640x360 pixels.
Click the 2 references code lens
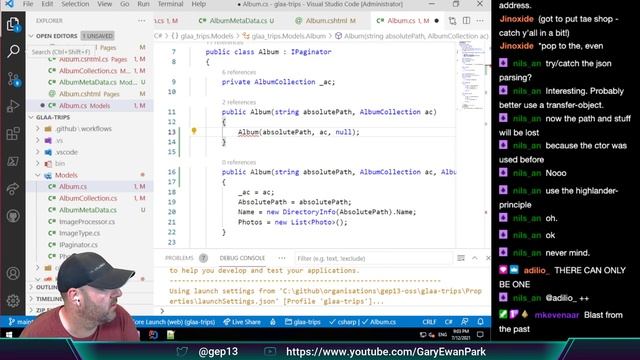239,102
